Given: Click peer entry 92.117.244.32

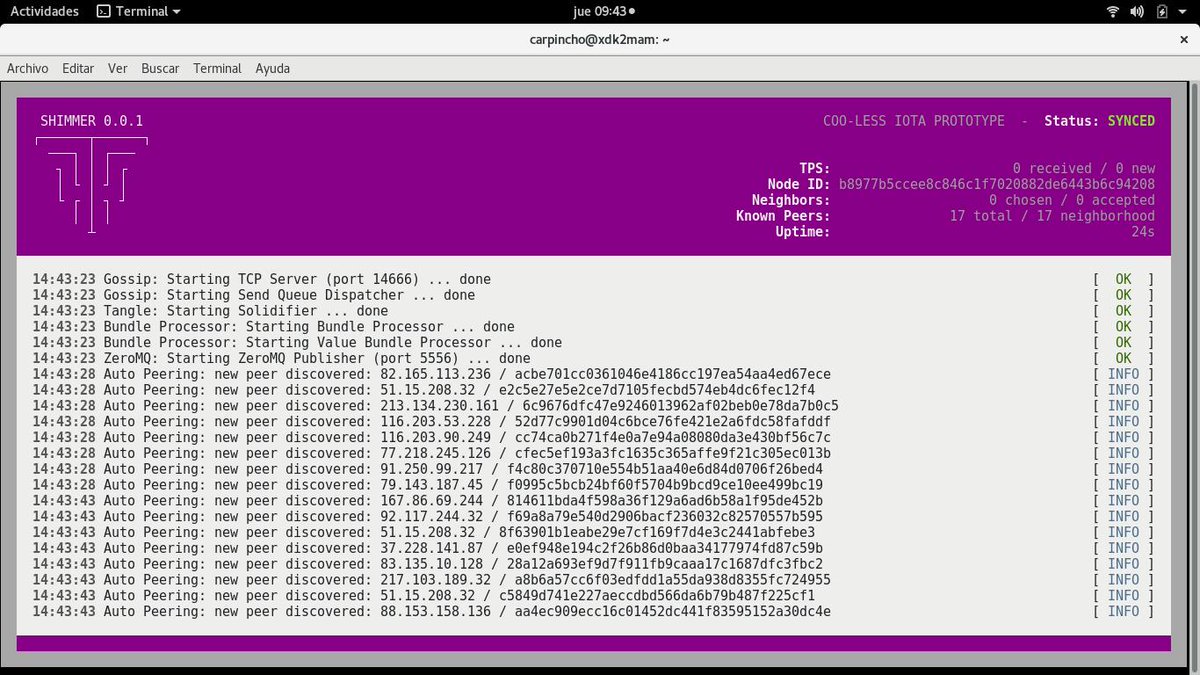Looking at the screenshot, I should tap(427, 516).
